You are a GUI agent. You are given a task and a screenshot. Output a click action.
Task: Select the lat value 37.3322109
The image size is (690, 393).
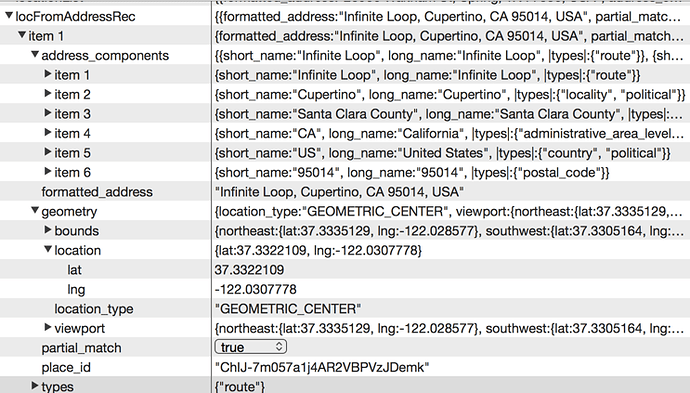(x=250, y=269)
